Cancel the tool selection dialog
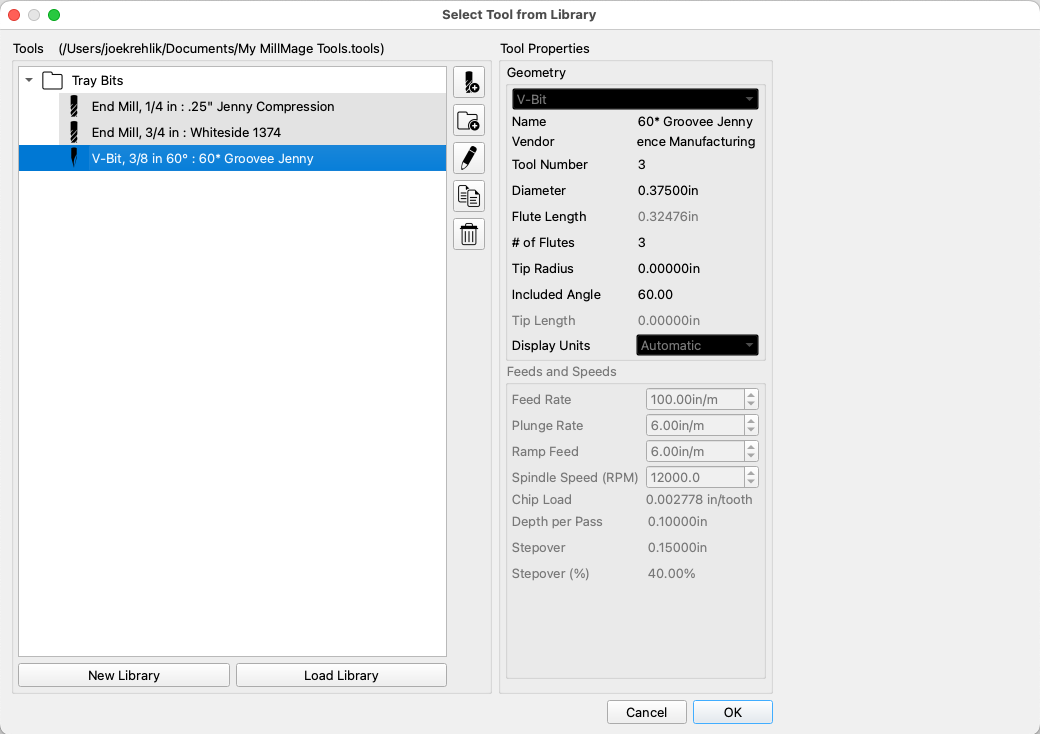 (x=647, y=712)
